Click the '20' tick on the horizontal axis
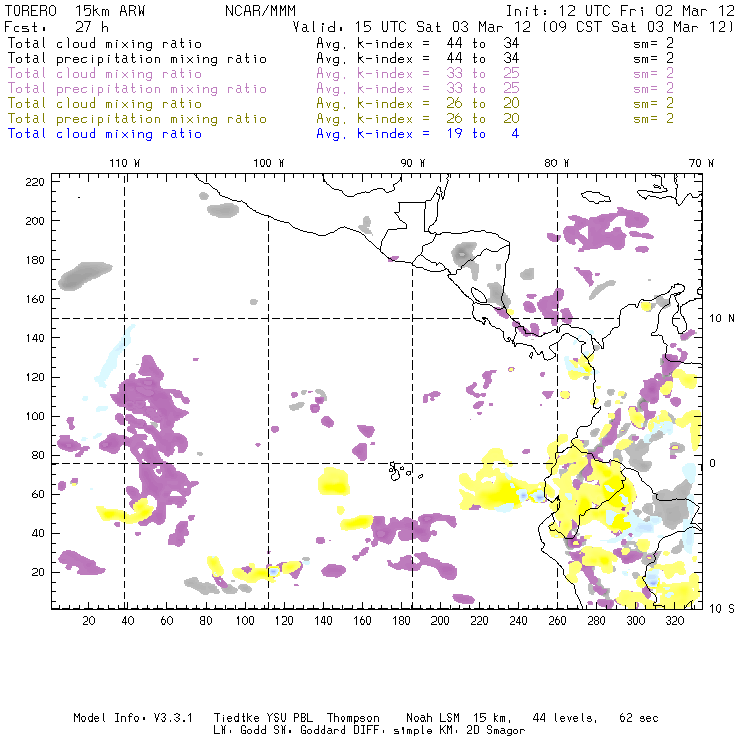The height and width of the screenshot is (740, 740). coord(89,621)
